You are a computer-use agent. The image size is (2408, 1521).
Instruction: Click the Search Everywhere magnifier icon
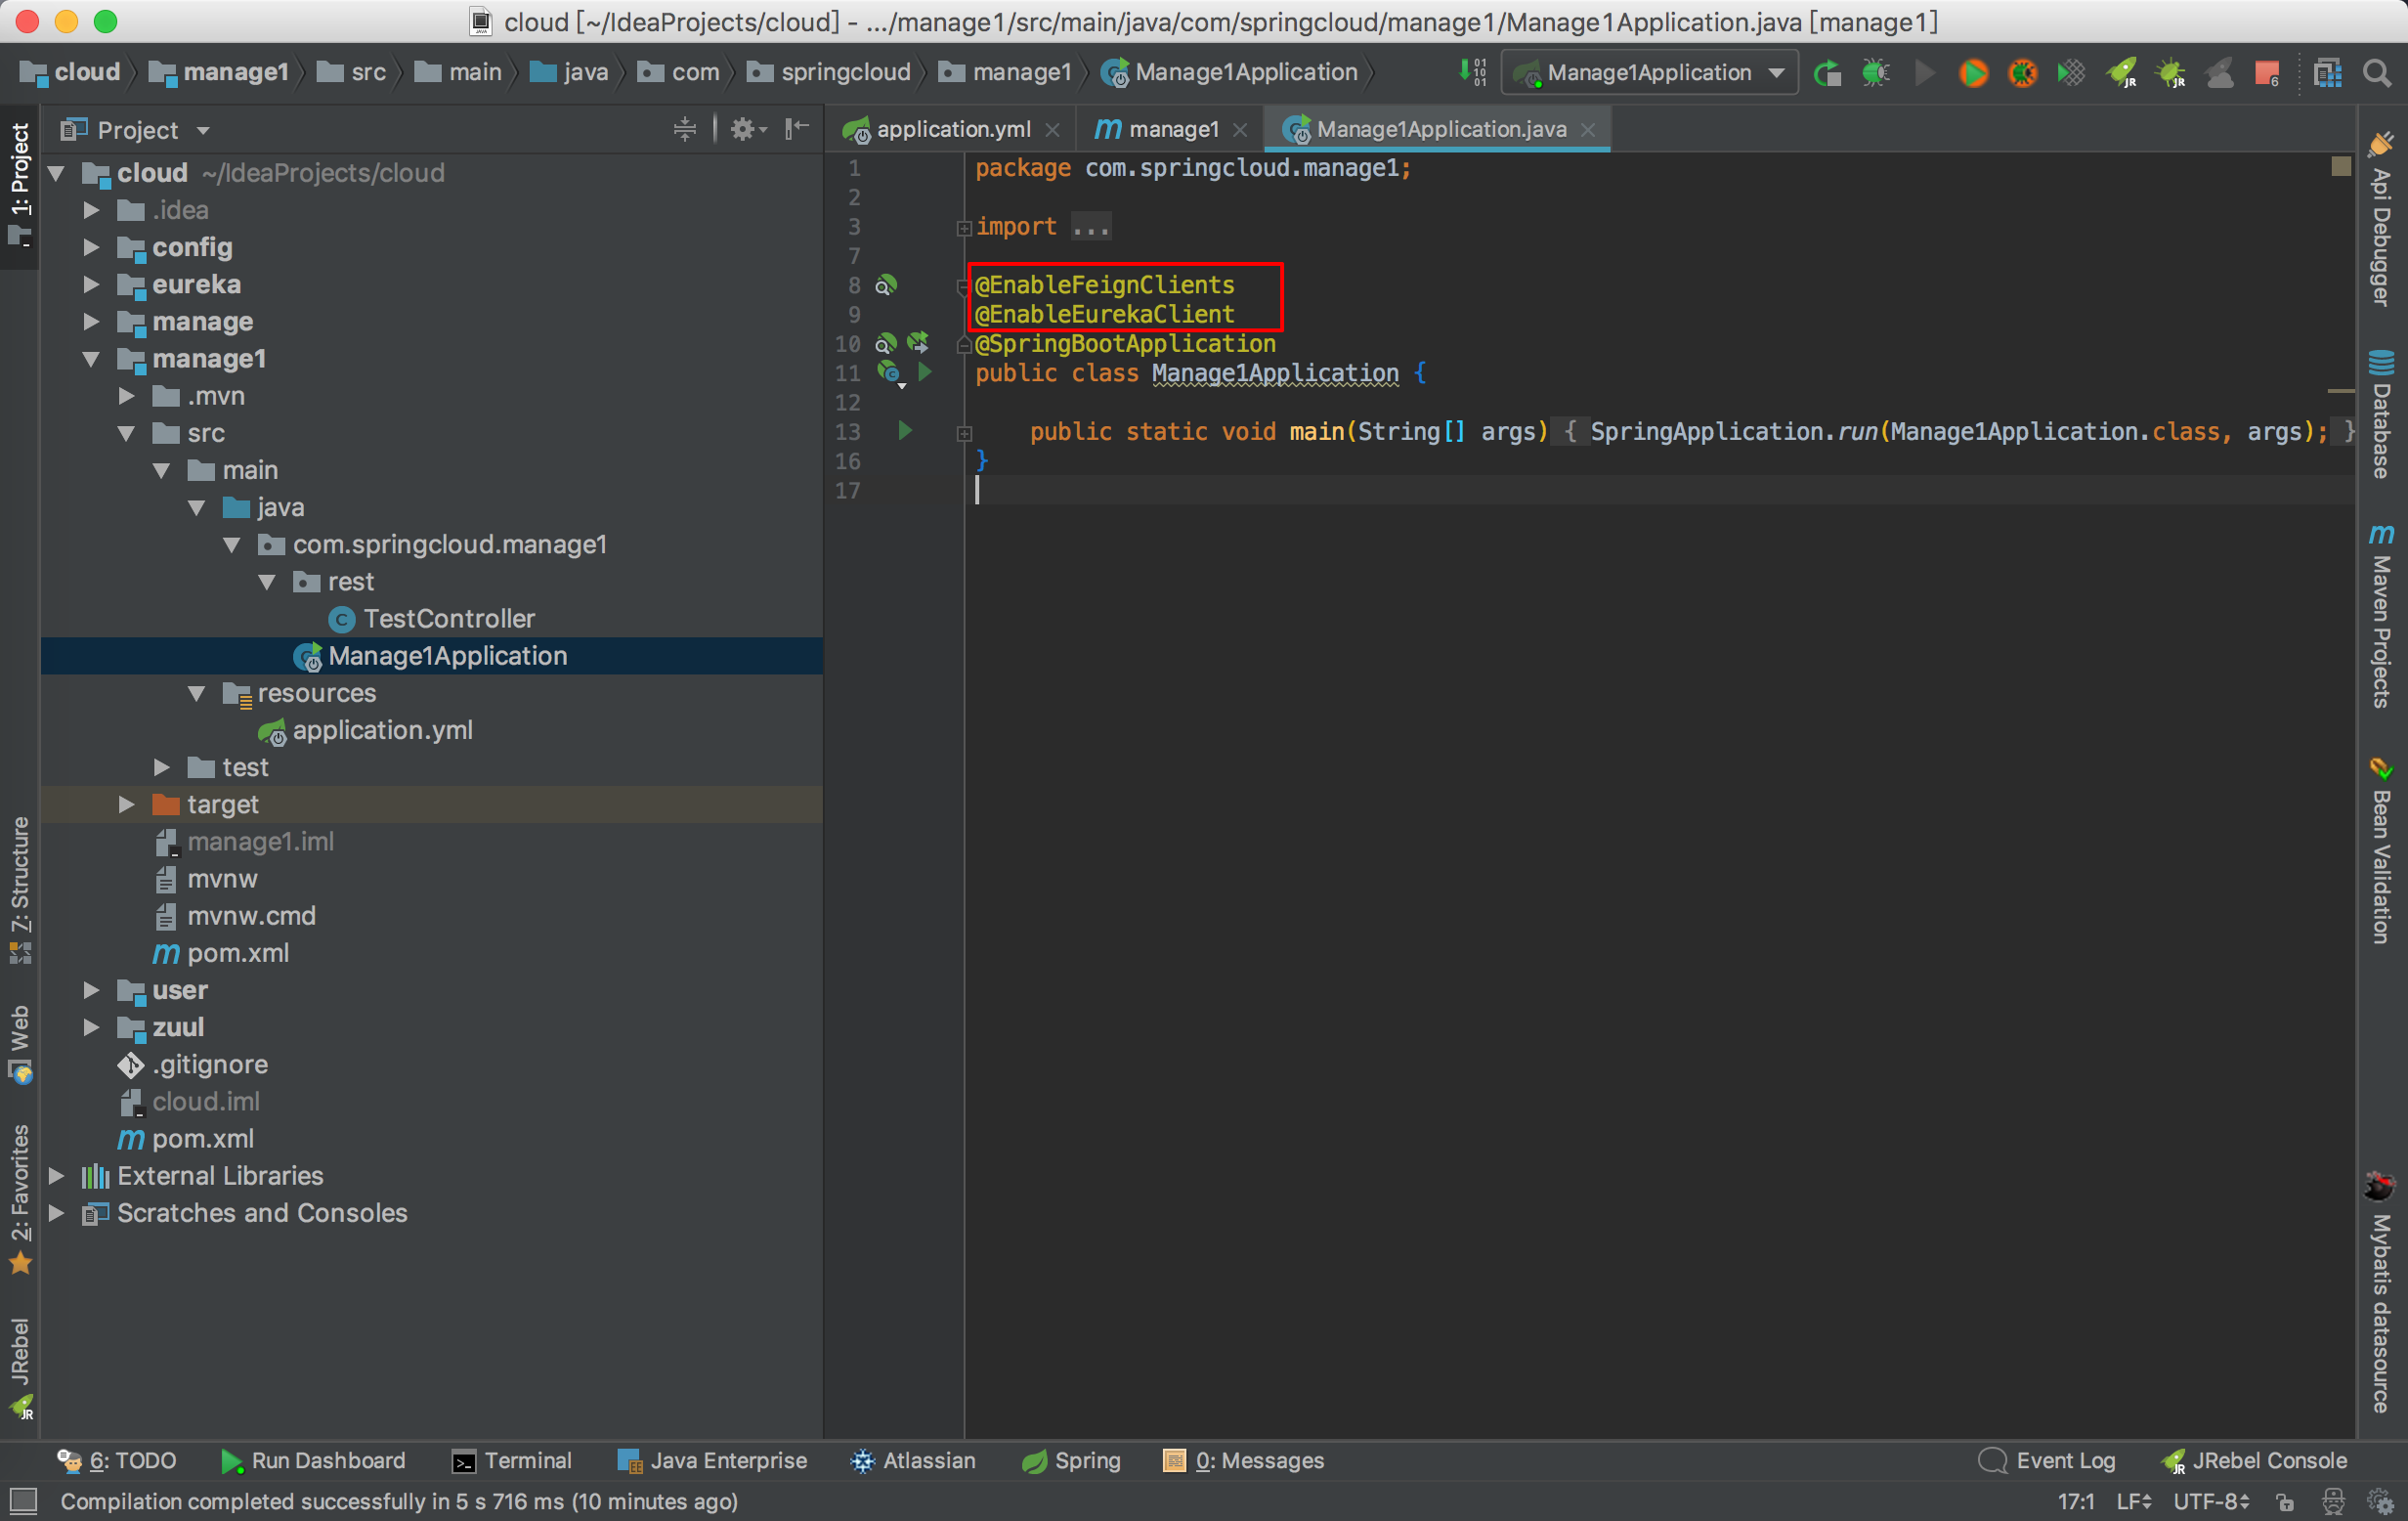pos(2377,73)
